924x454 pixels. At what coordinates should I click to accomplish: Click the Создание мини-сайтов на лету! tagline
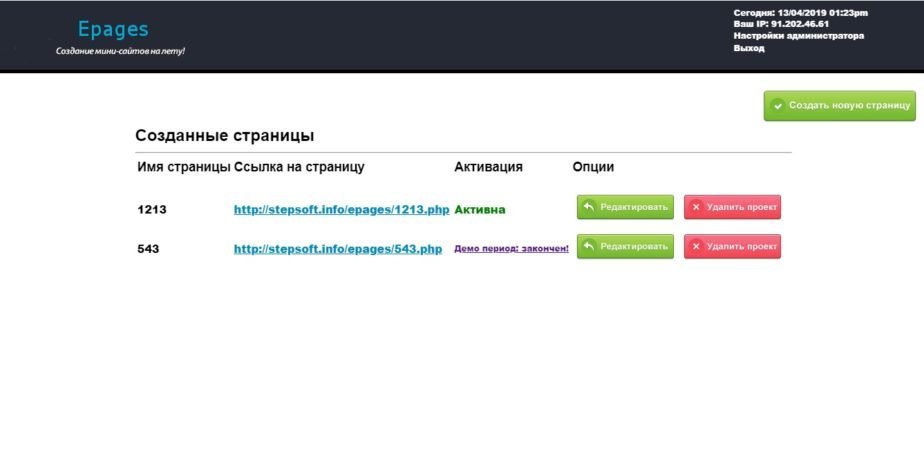[121, 51]
